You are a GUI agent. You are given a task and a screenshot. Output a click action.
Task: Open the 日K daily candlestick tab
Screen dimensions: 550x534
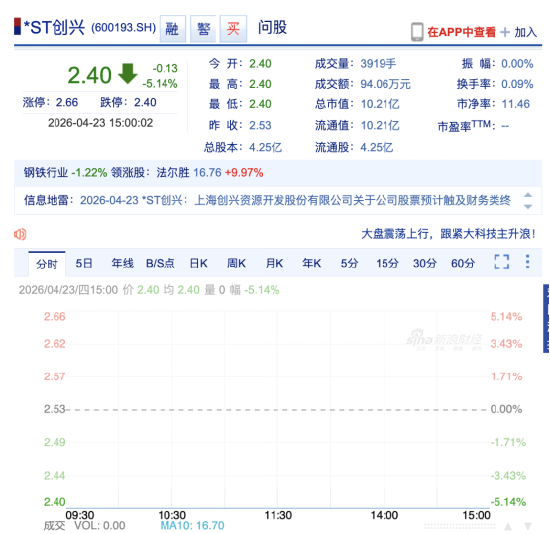(x=199, y=263)
